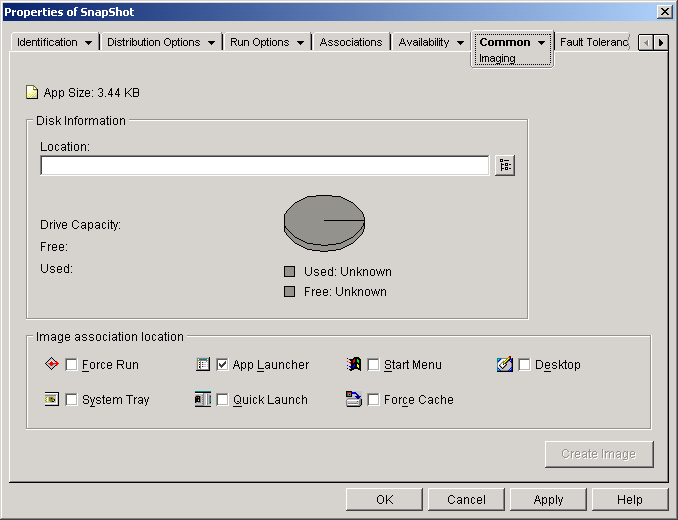678x520 pixels.
Task: Click the Force Run diamond icon
Action: coord(52,364)
